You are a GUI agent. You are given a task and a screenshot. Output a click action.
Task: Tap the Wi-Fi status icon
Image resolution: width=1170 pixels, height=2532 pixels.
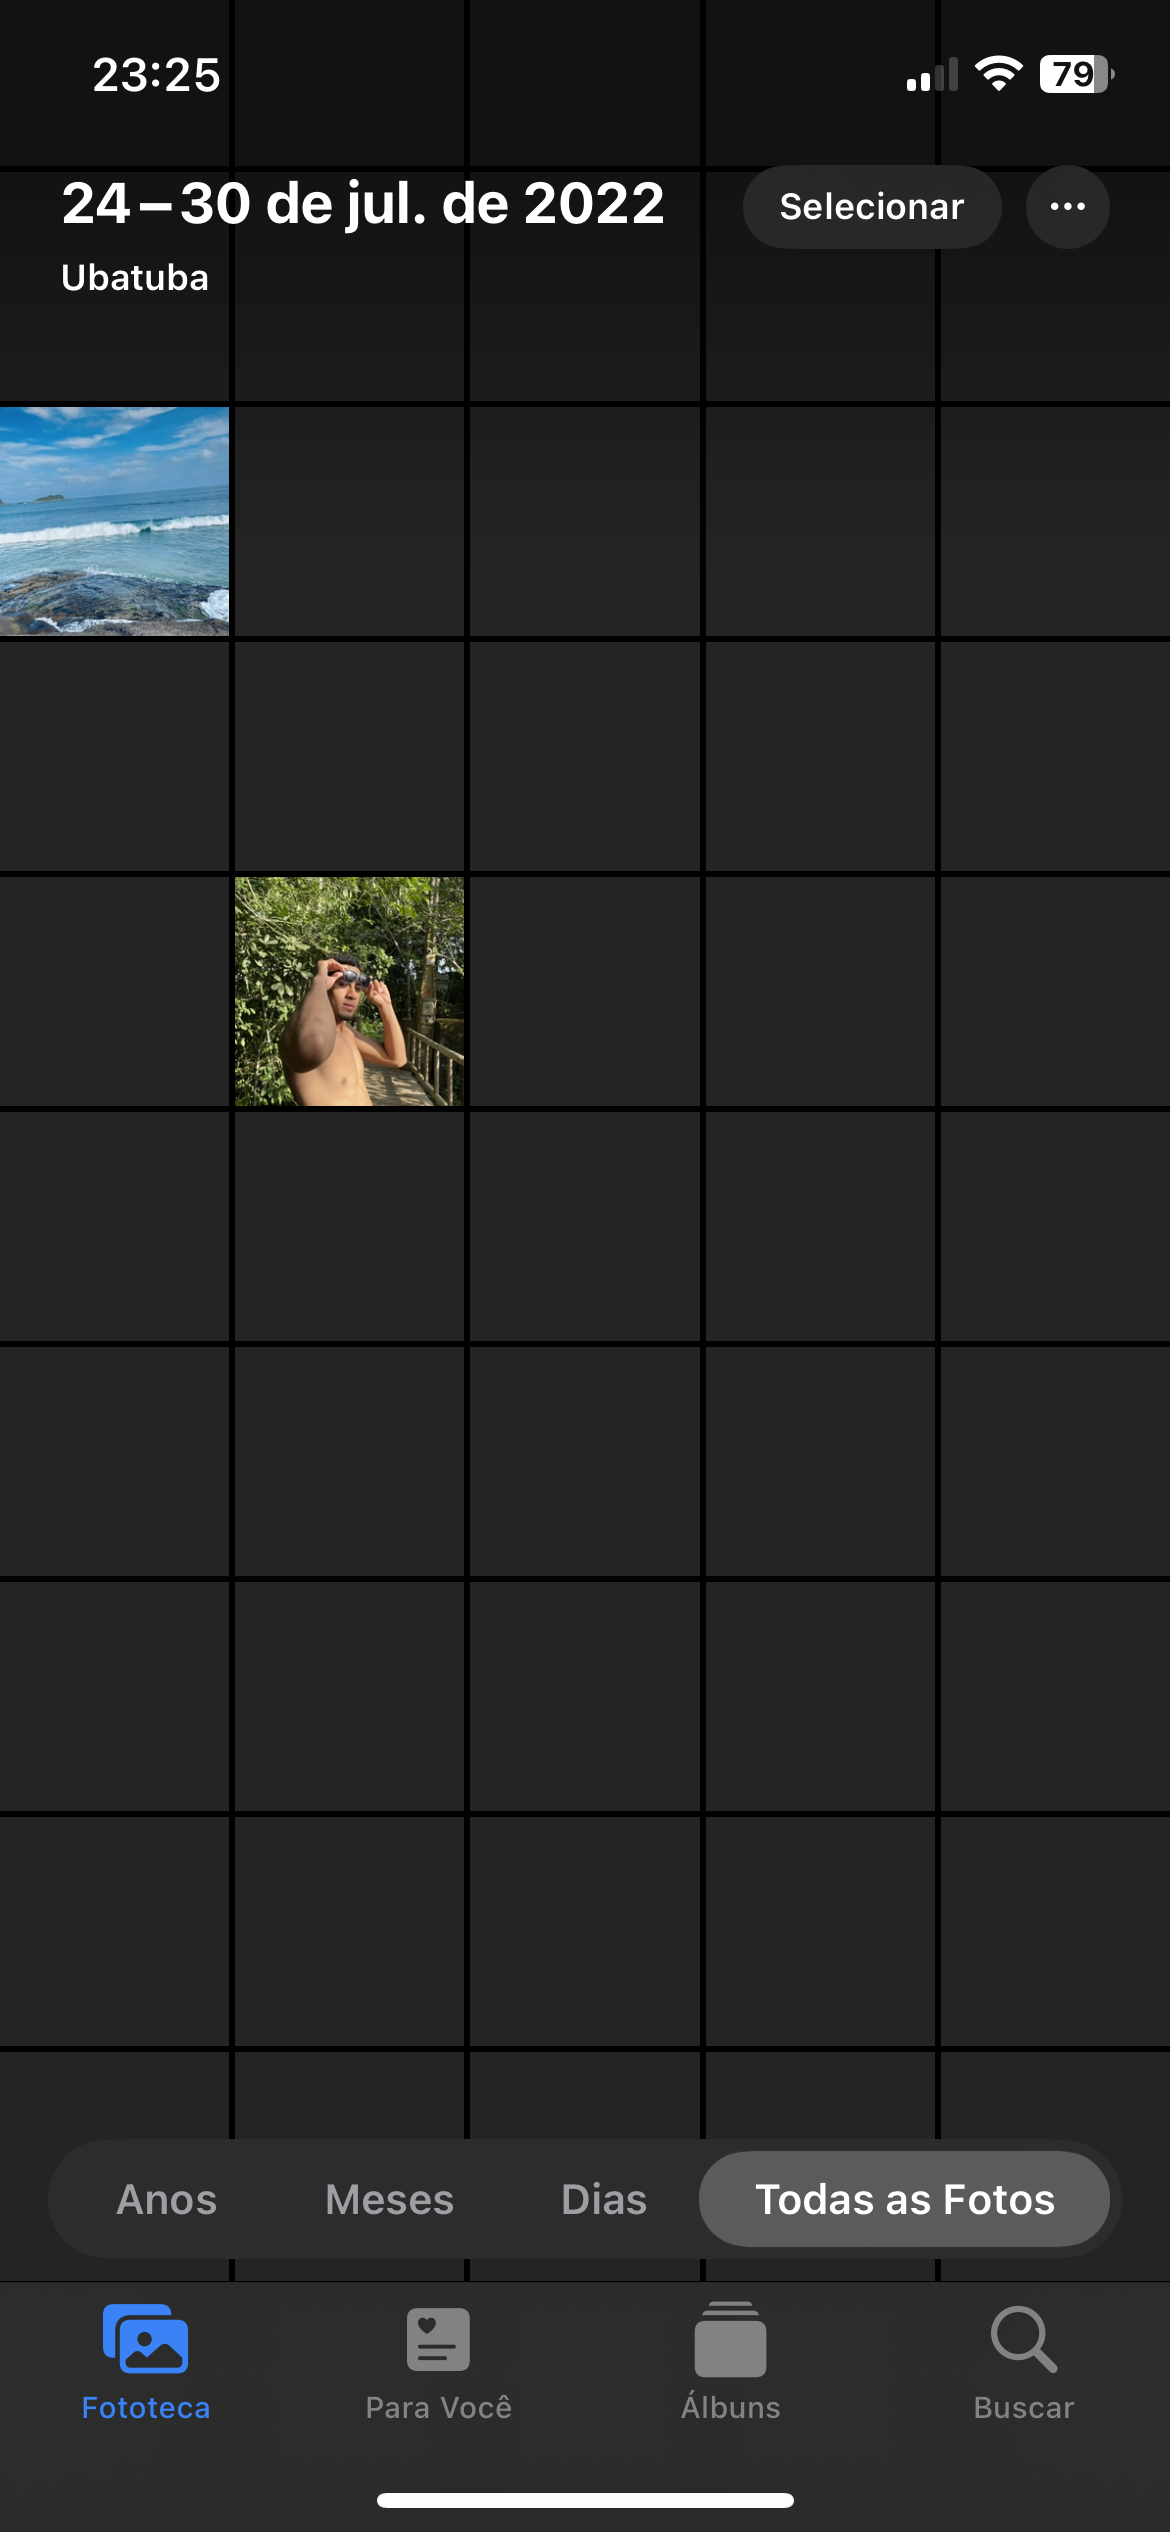click(998, 74)
